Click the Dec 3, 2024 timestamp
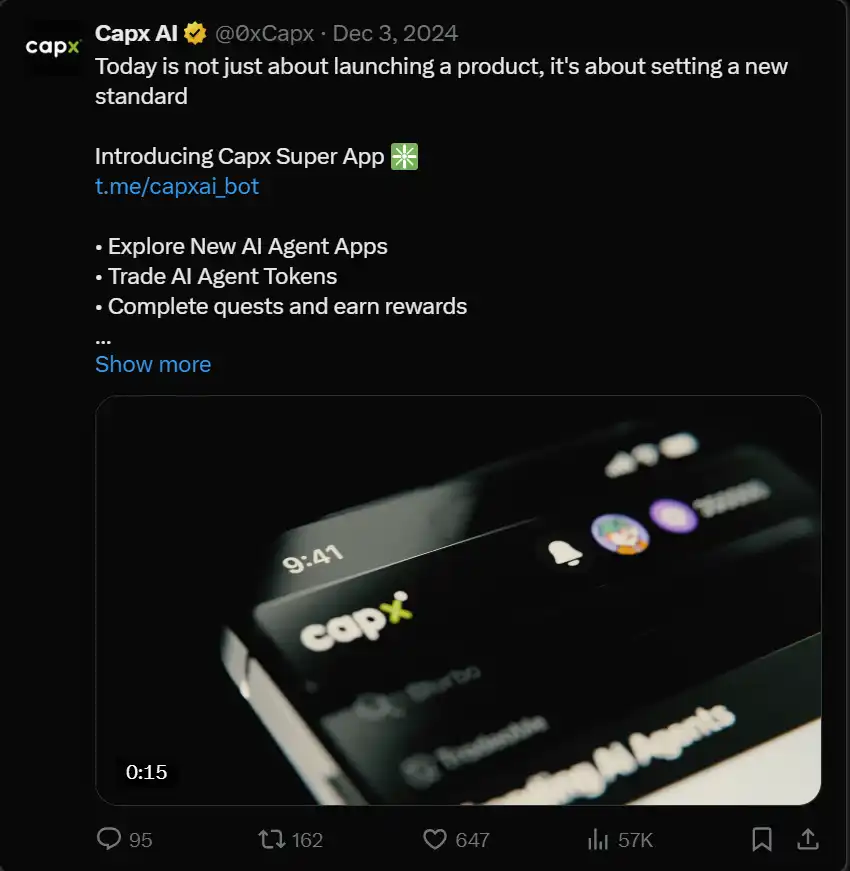This screenshot has height=871, width=850. [395, 34]
